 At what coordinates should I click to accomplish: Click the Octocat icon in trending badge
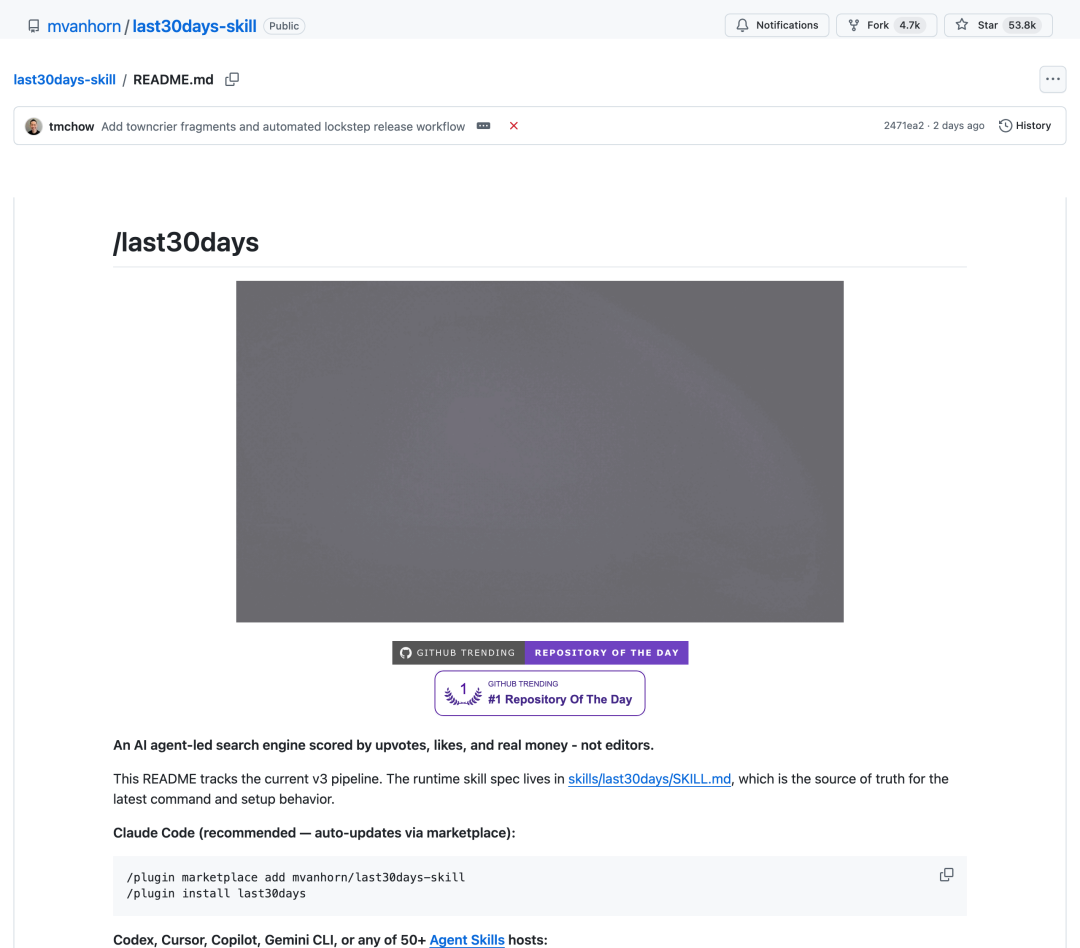[x=406, y=652]
